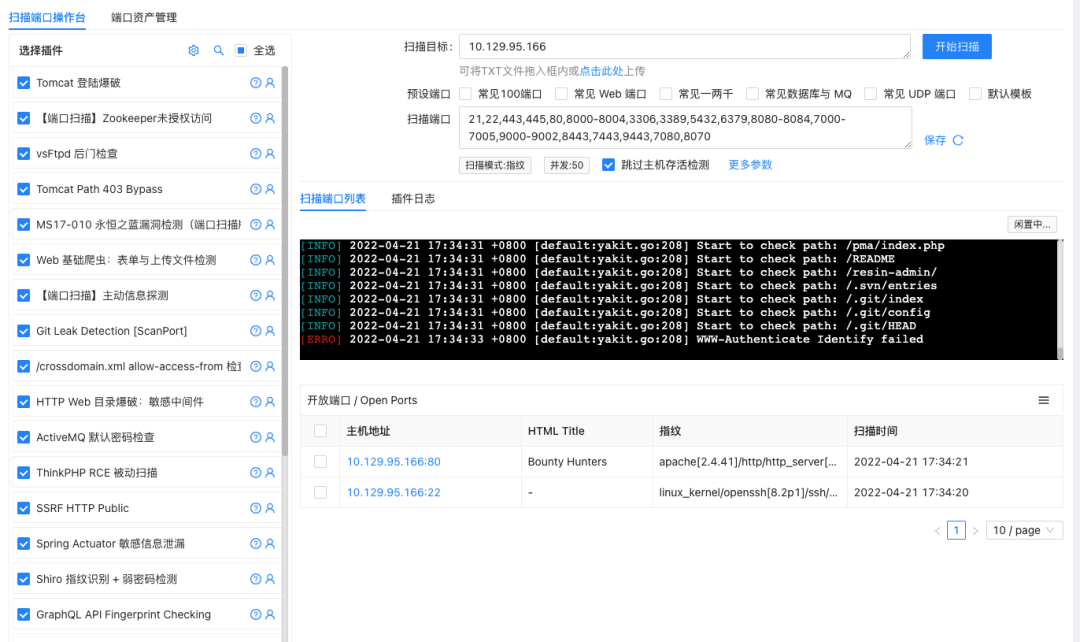The width and height of the screenshot is (1080, 642).
Task: Enable the 常见100端口 preset checkbox
Action: (466, 94)
